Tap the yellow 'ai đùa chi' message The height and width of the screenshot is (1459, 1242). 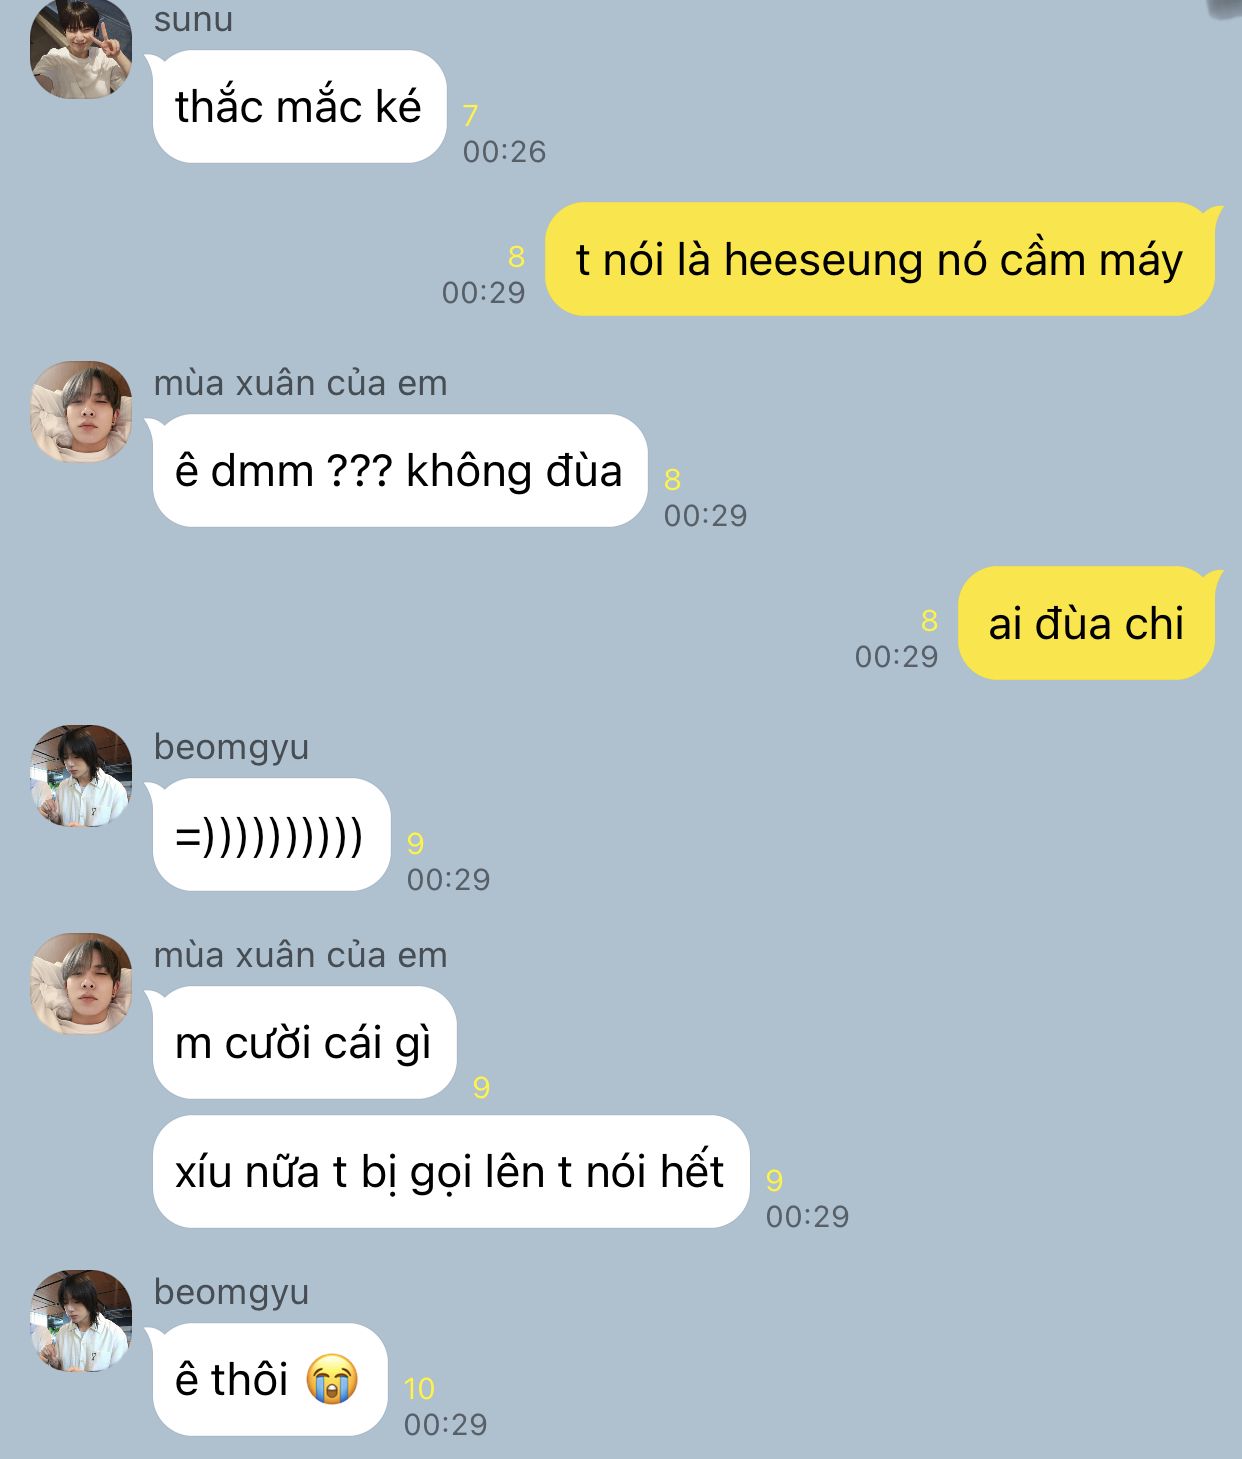point(1089,623)
